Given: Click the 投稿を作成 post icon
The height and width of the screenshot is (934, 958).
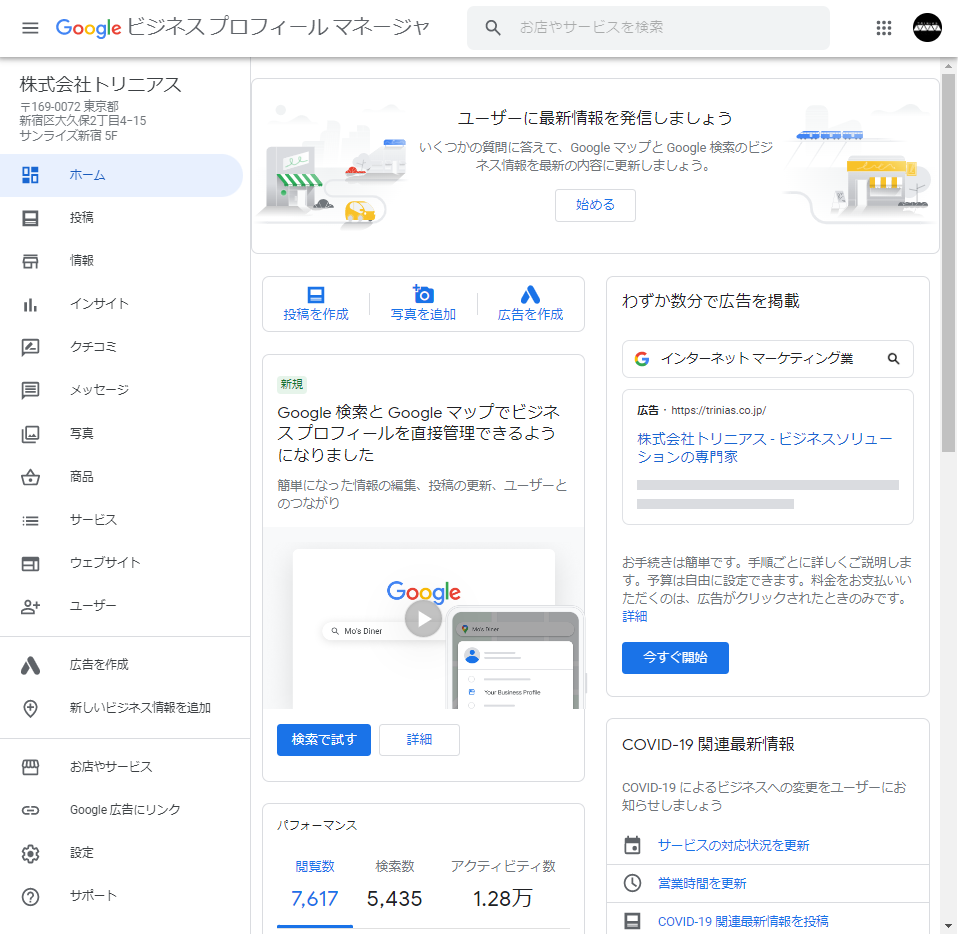Looking at the screenshot, I should pos(316,294).
